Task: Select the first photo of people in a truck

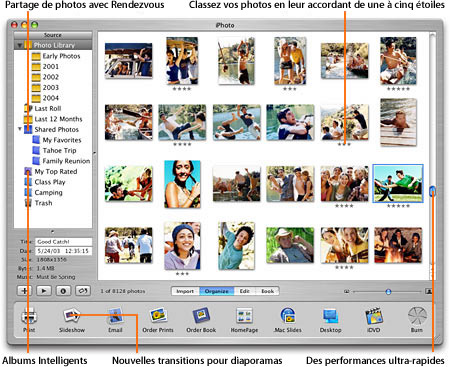Action: [x=128, y=61]
